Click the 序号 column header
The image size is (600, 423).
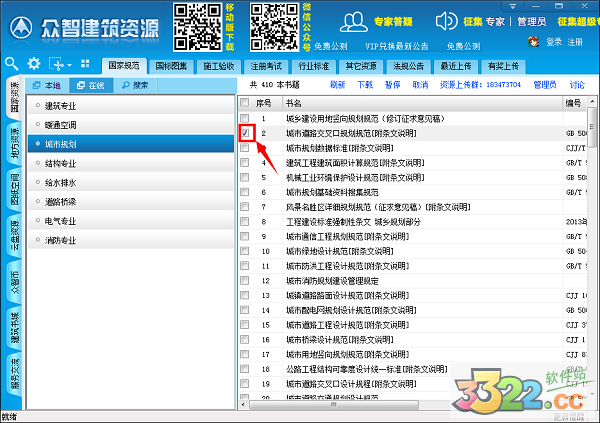click(264, 103)
